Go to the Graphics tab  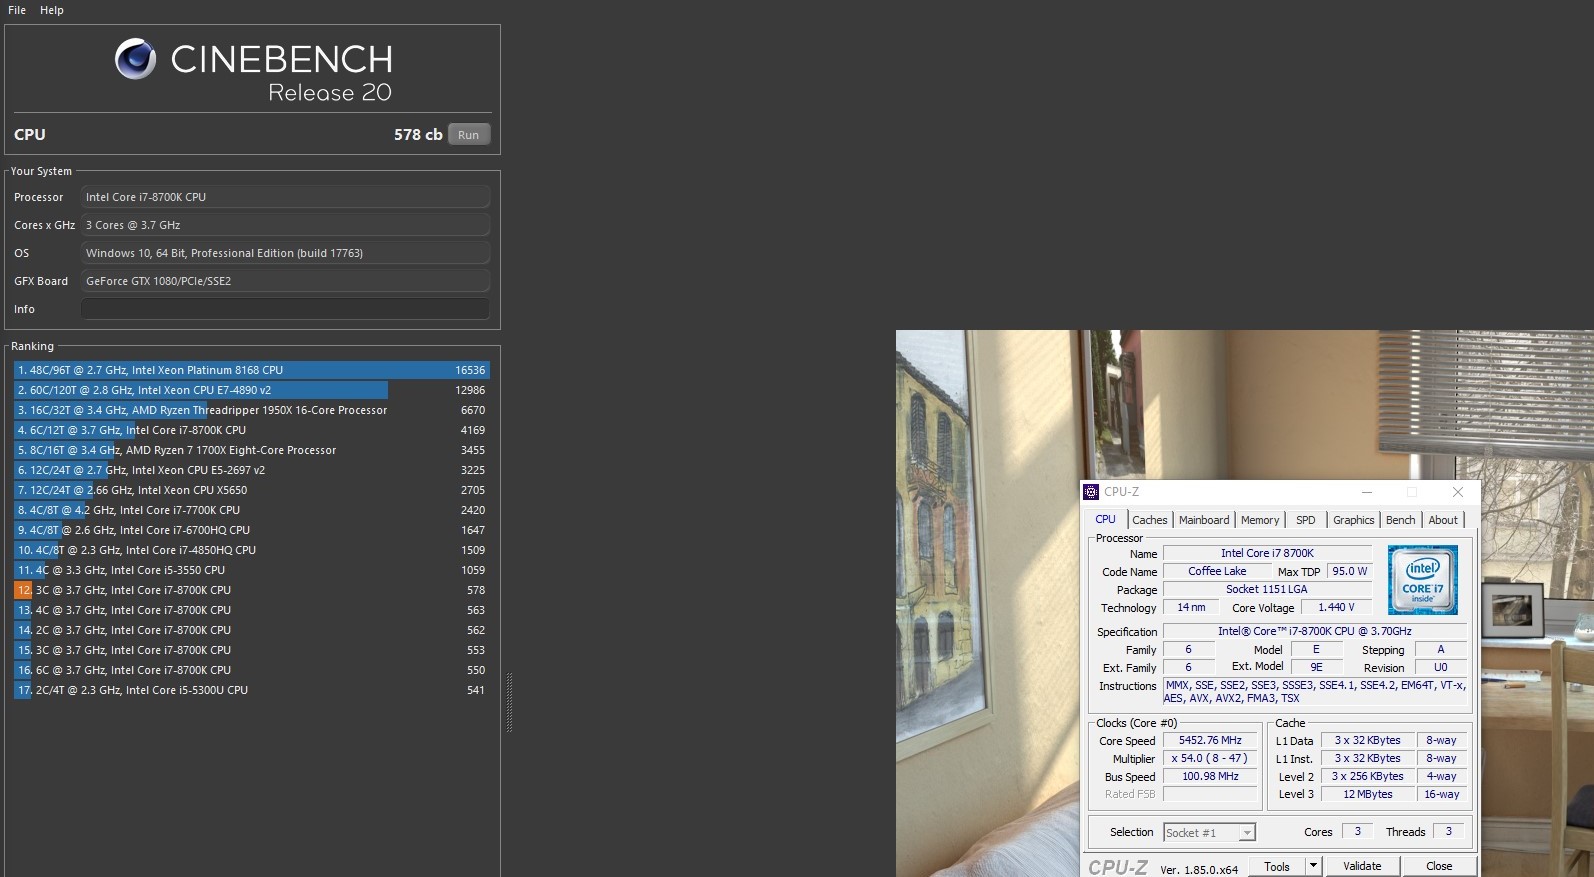(x=1353, y=520)
